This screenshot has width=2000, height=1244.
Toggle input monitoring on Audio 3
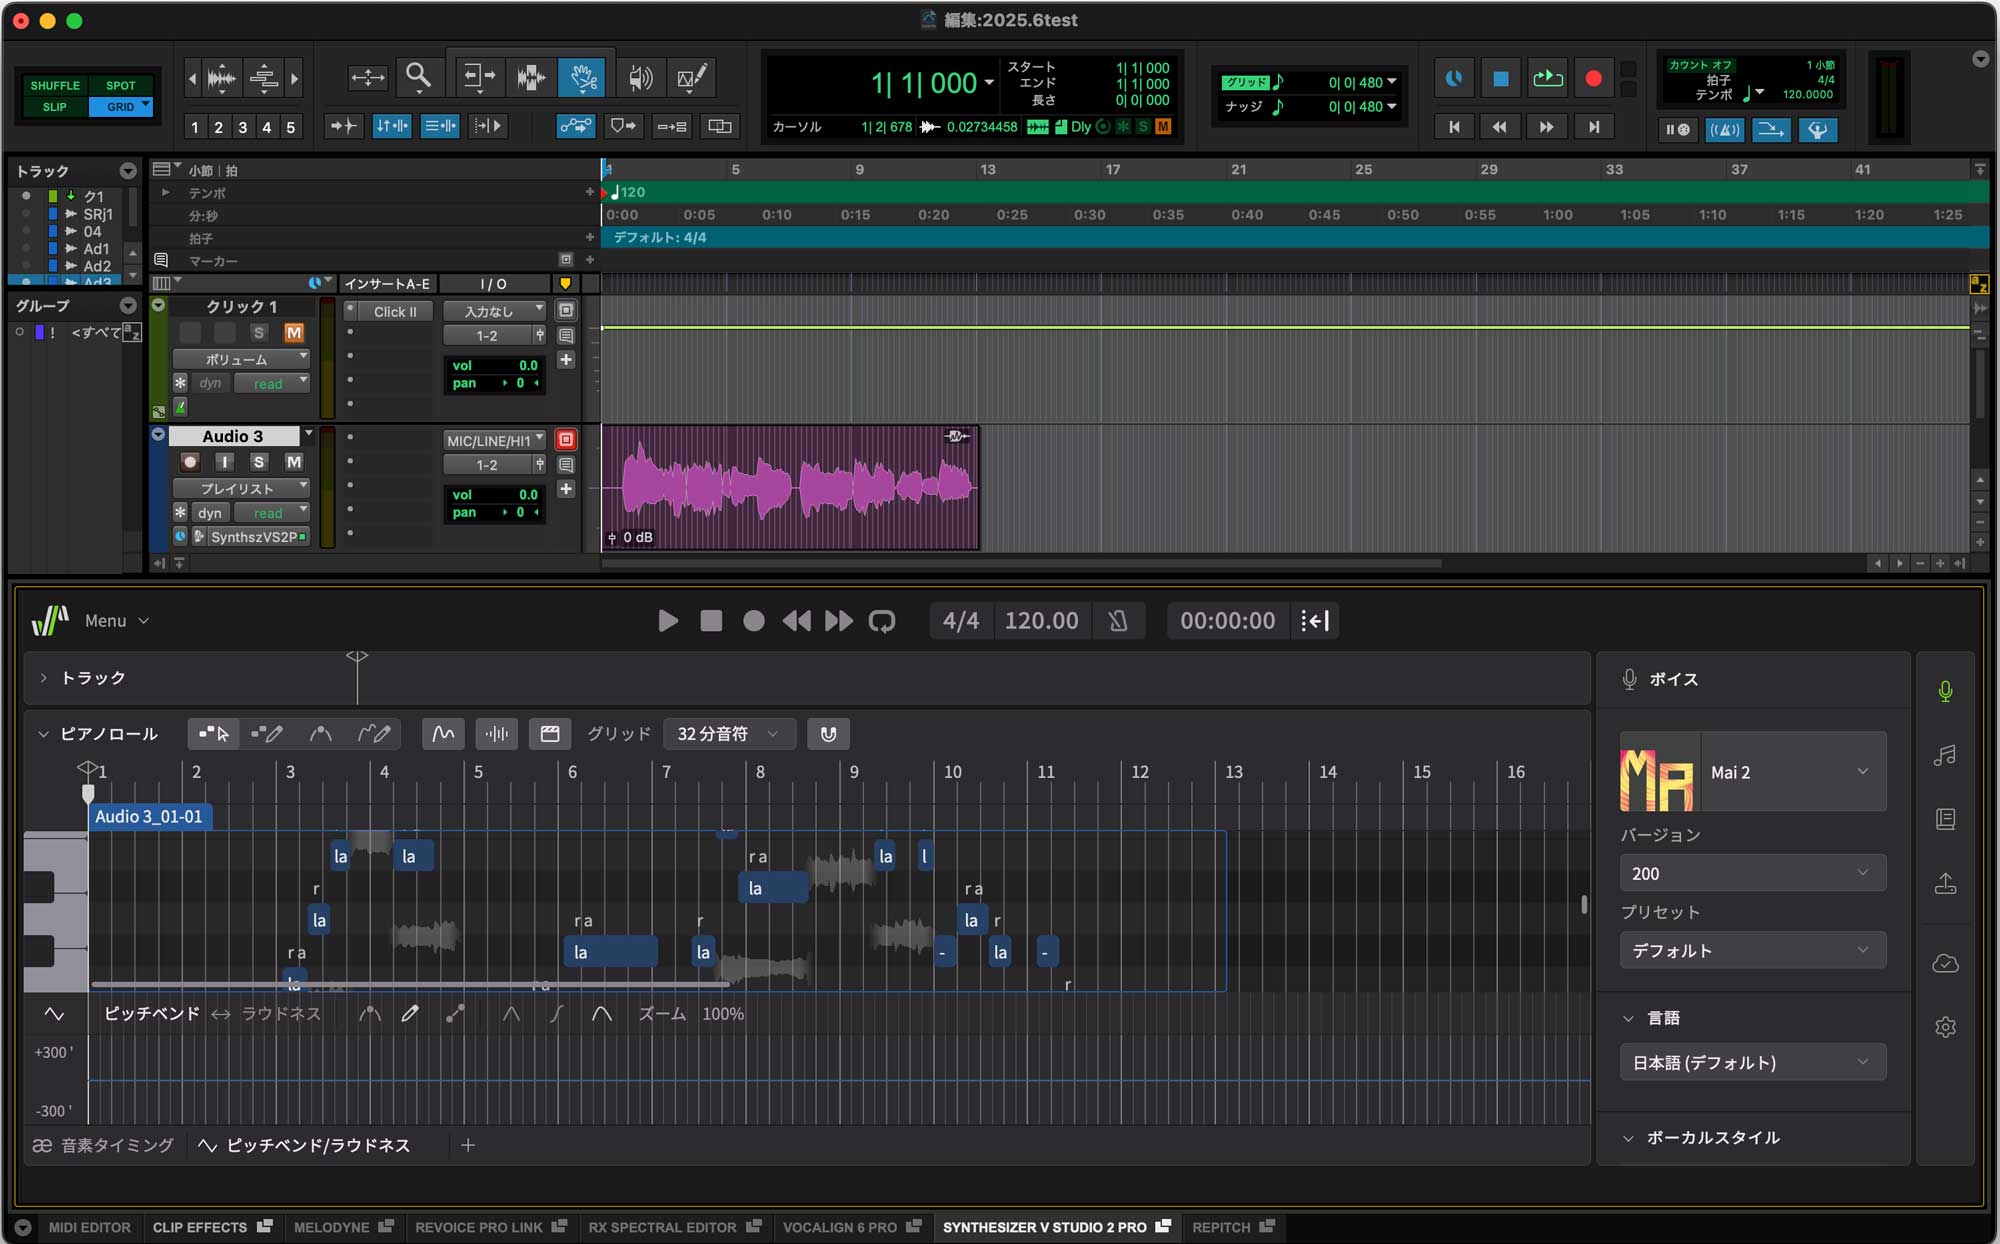pos(225,462)
